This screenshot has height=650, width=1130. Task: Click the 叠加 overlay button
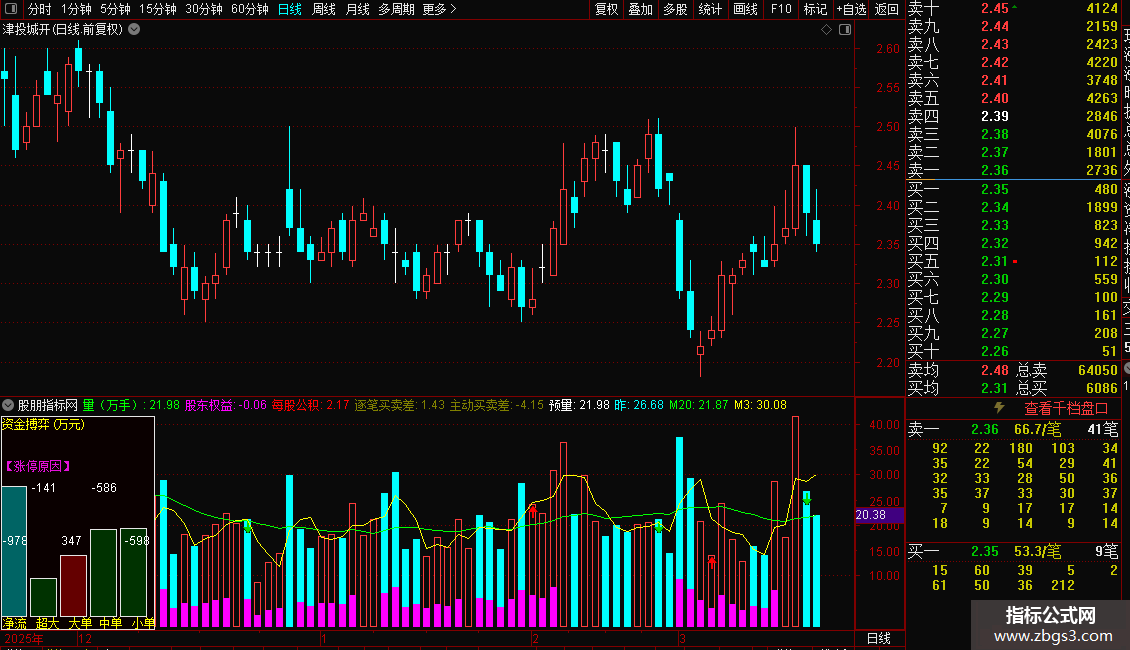coord(641,9)
